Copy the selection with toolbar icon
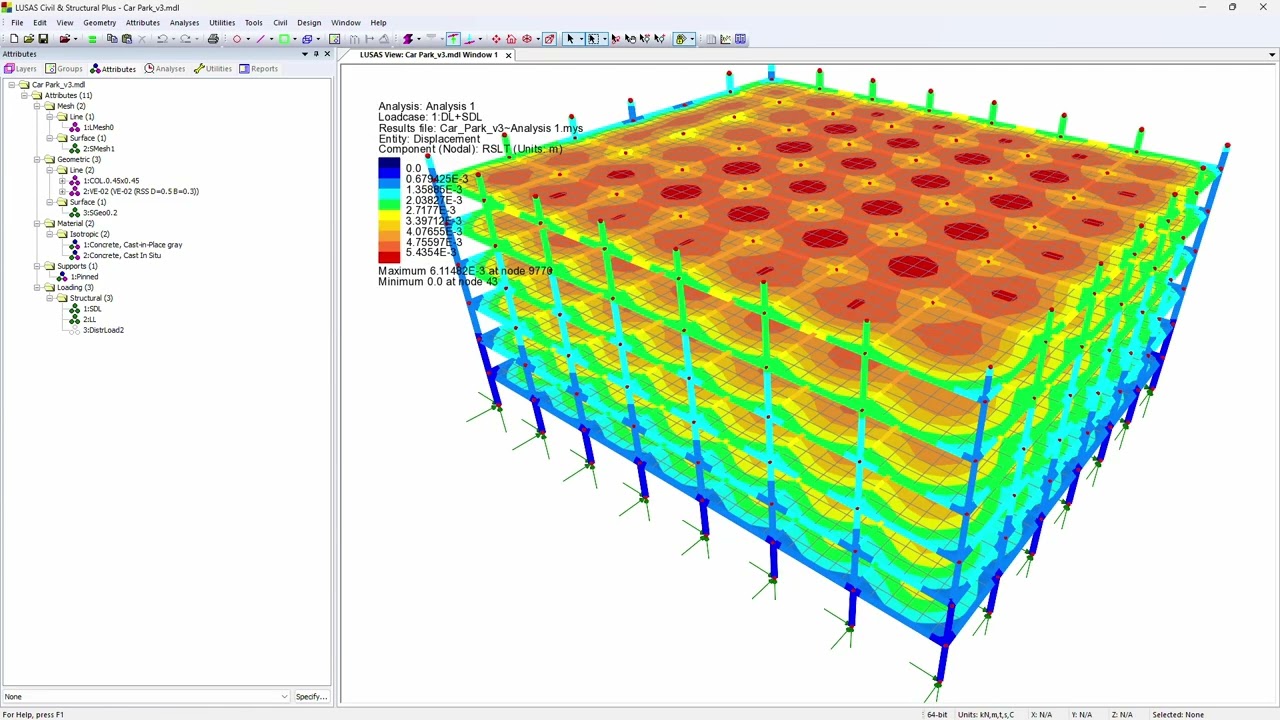This screenshot has width=1280, height=720. click(112, 39)
